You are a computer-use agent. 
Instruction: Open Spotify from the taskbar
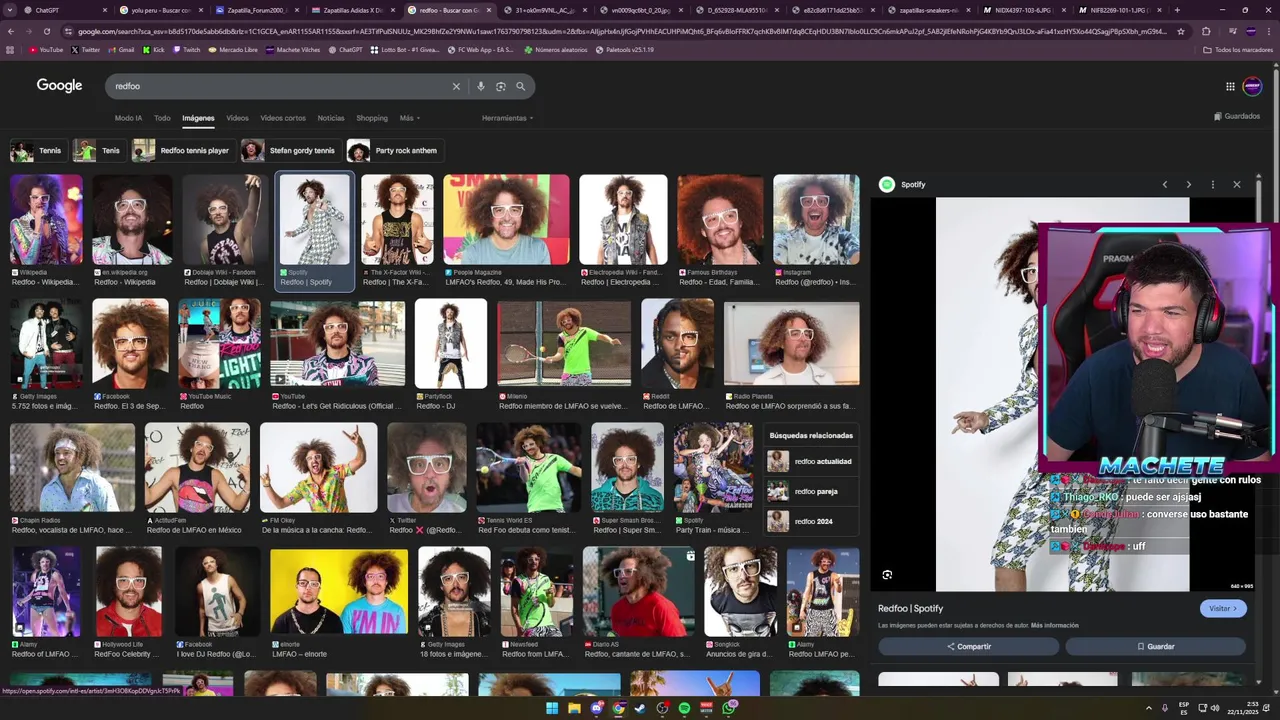tap(684, 708)
